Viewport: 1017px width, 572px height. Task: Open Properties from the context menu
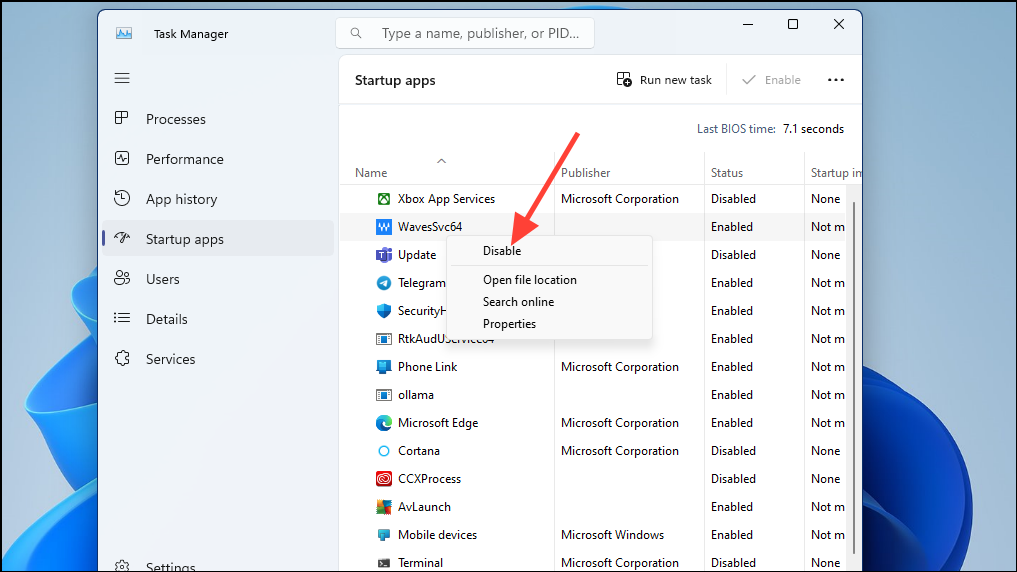coord(509,324)
